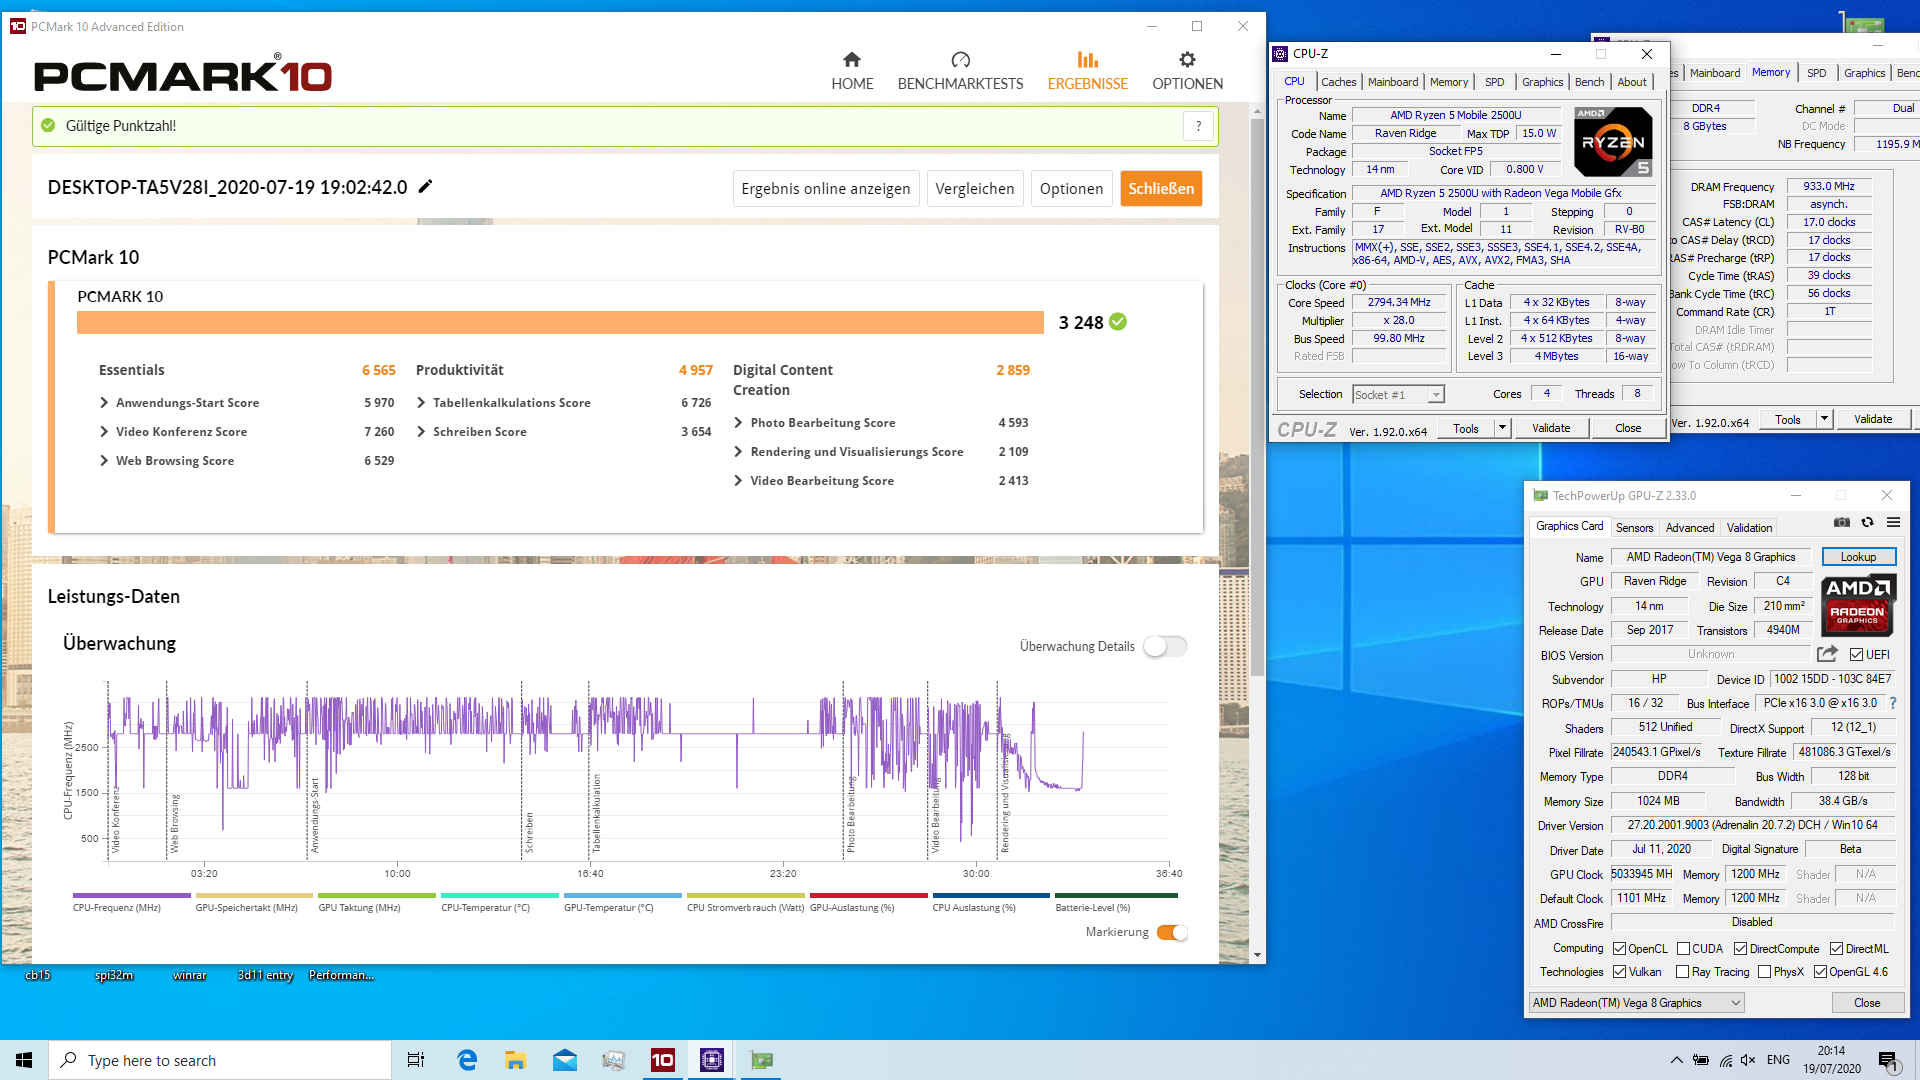The image size is (1920, 1080).
Task: Toggle DirectML checkbox
Action: pos(1836,948)
